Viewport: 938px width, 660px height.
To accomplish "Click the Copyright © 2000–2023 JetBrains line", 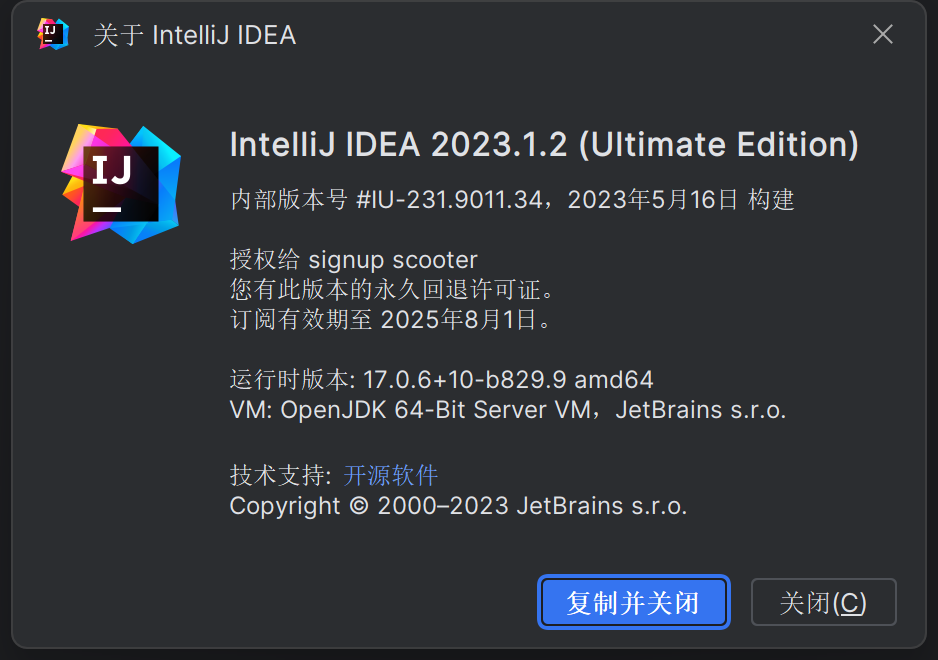I will [x=458, y=506].
